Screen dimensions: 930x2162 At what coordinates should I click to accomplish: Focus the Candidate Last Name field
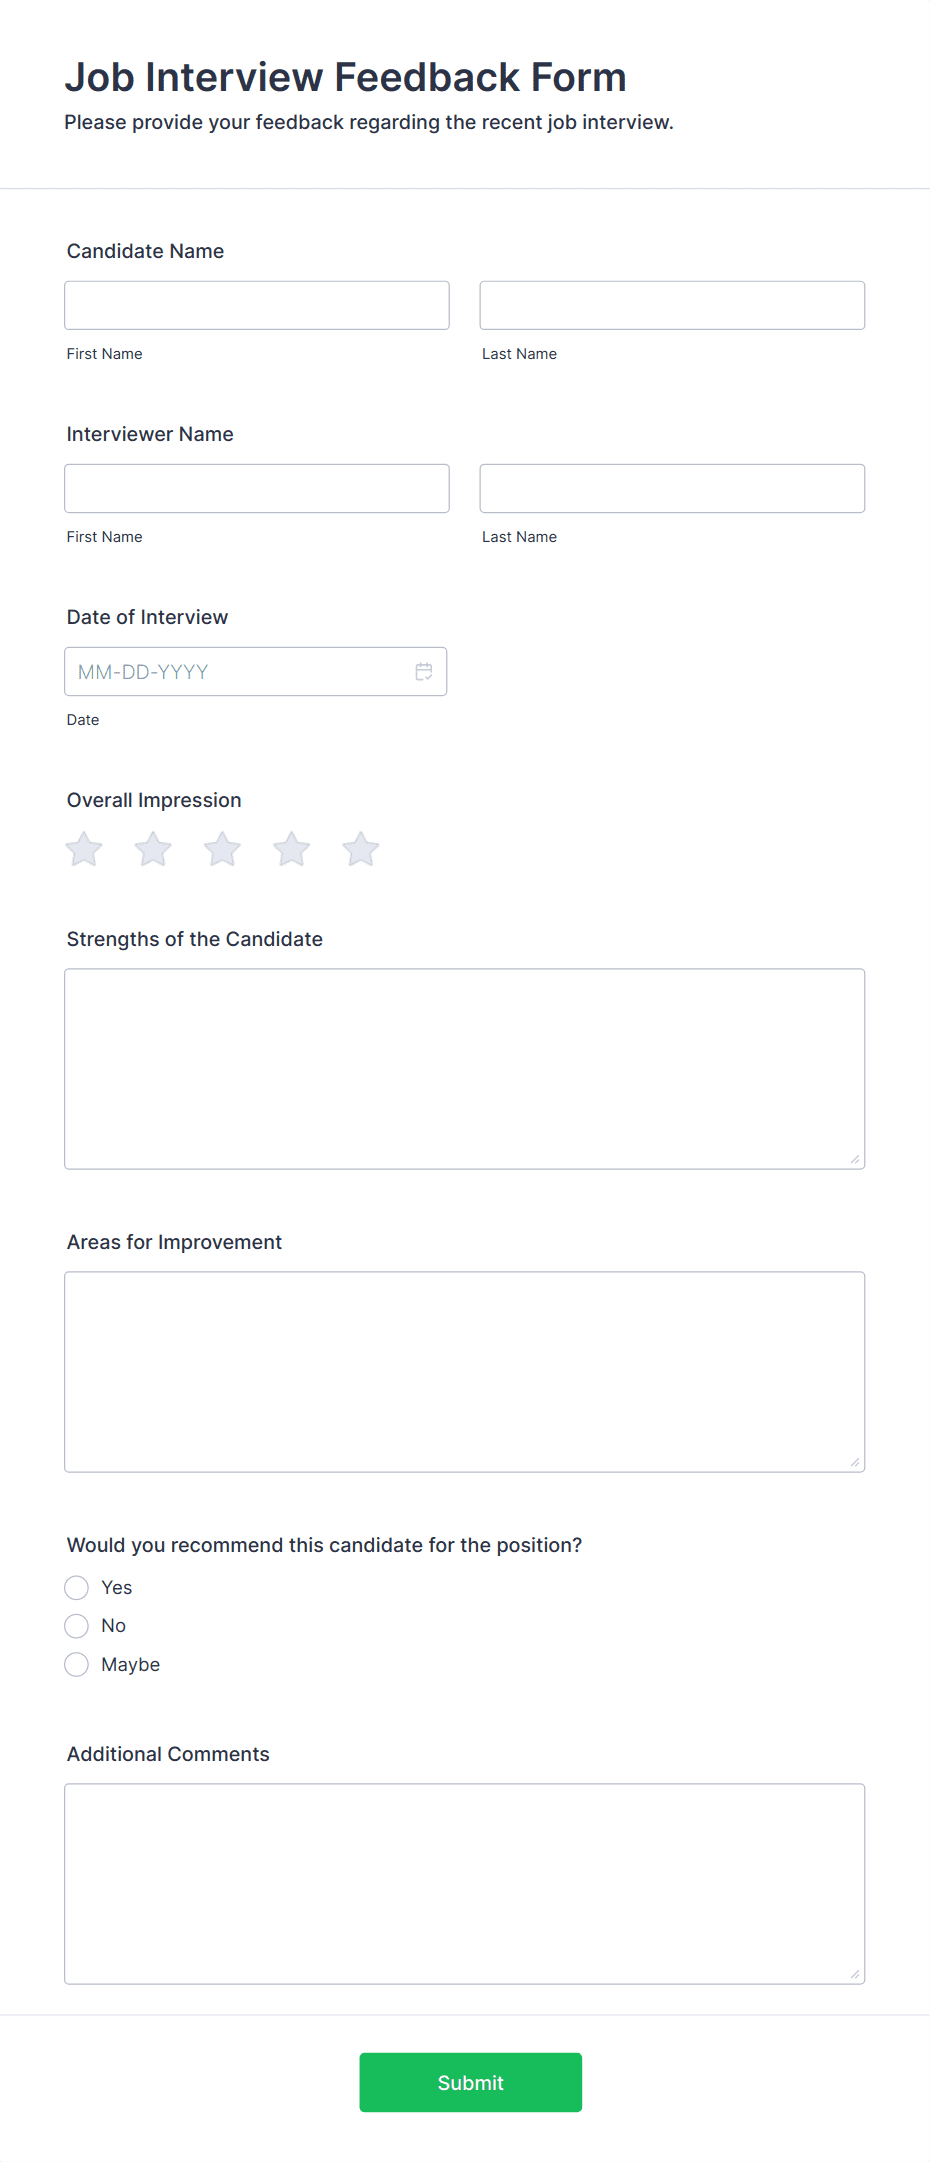[x=672, y=305]
